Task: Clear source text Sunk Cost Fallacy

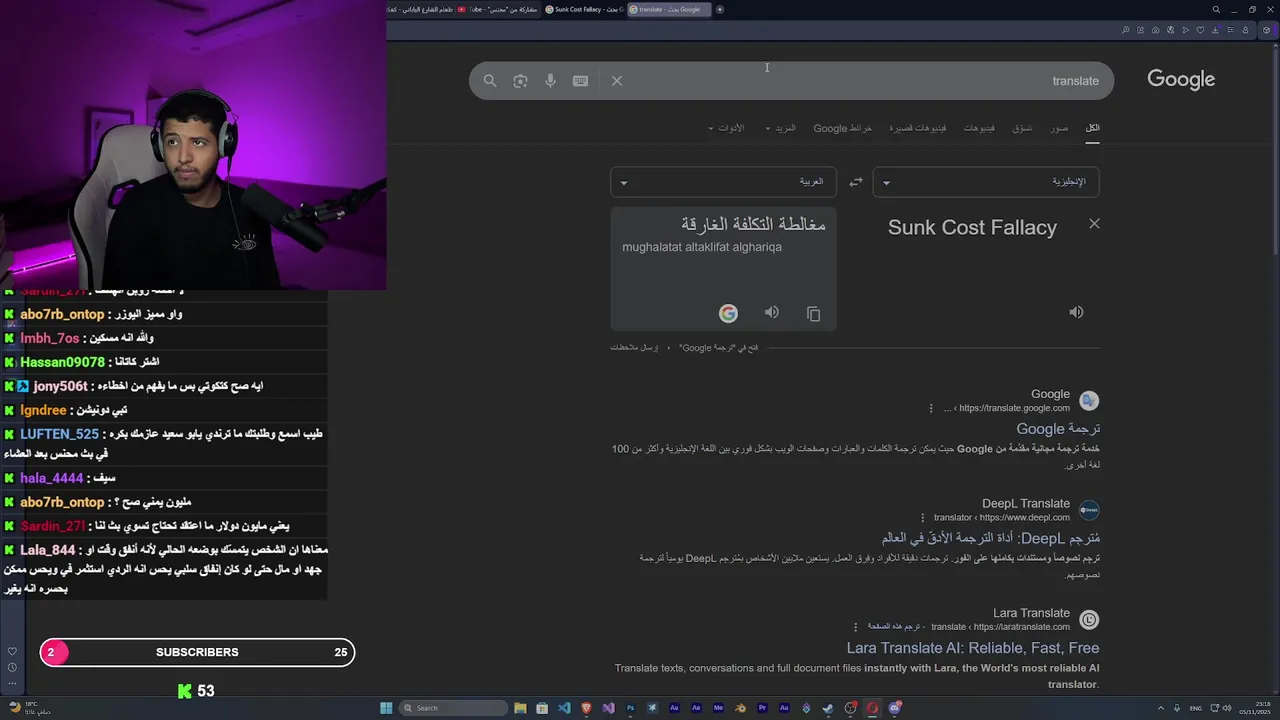Action: [1094, 224]
